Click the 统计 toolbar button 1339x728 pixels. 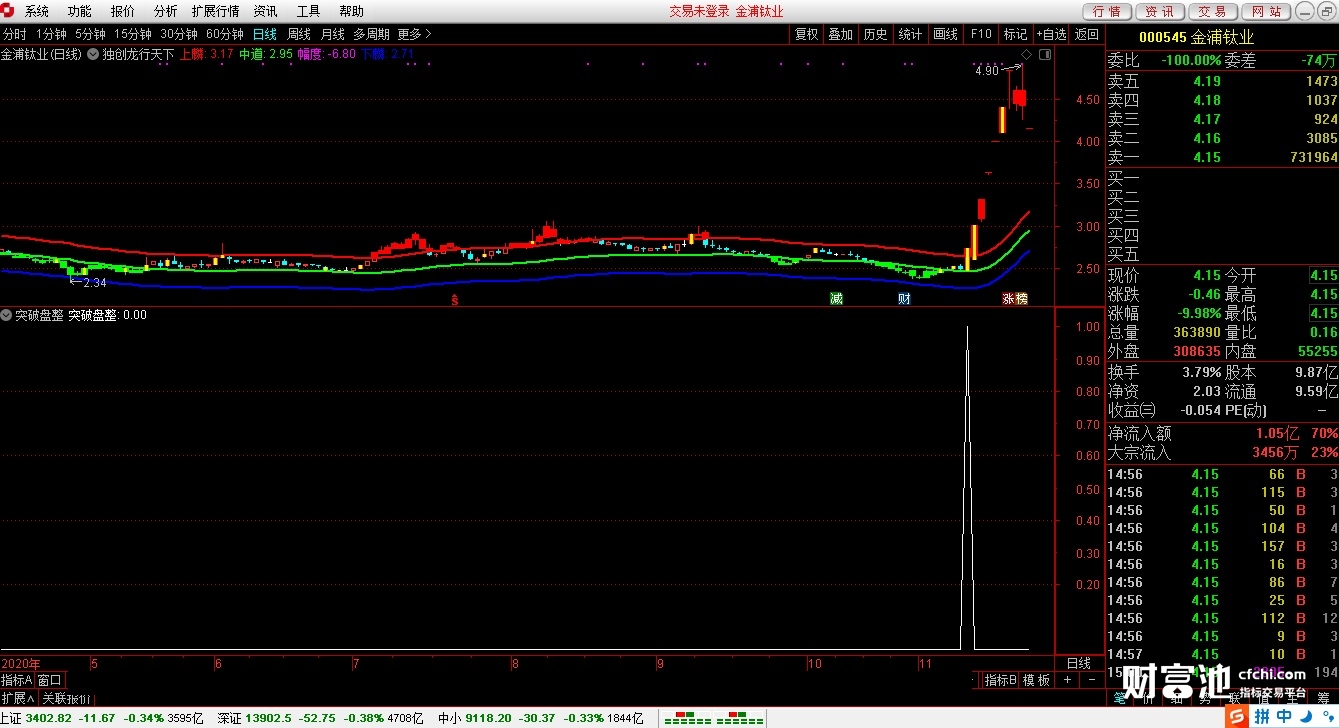click(x=911, y=34)
